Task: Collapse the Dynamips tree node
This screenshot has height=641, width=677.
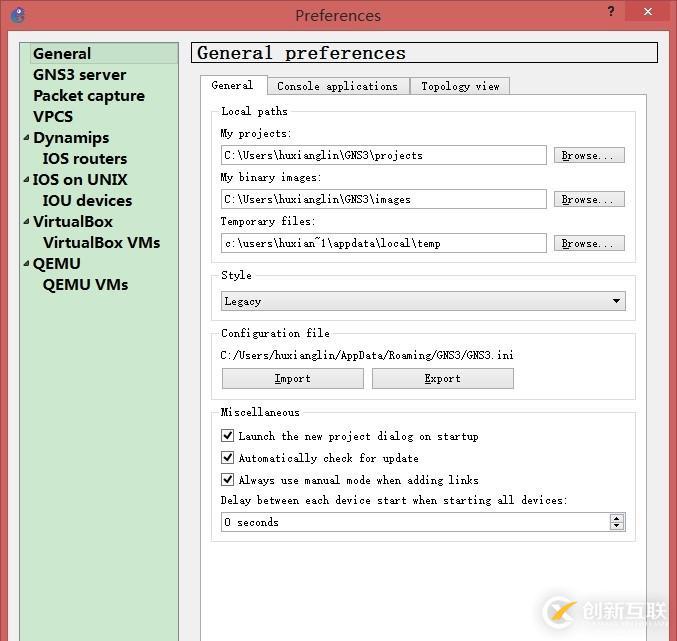Action: pos(26,138)
